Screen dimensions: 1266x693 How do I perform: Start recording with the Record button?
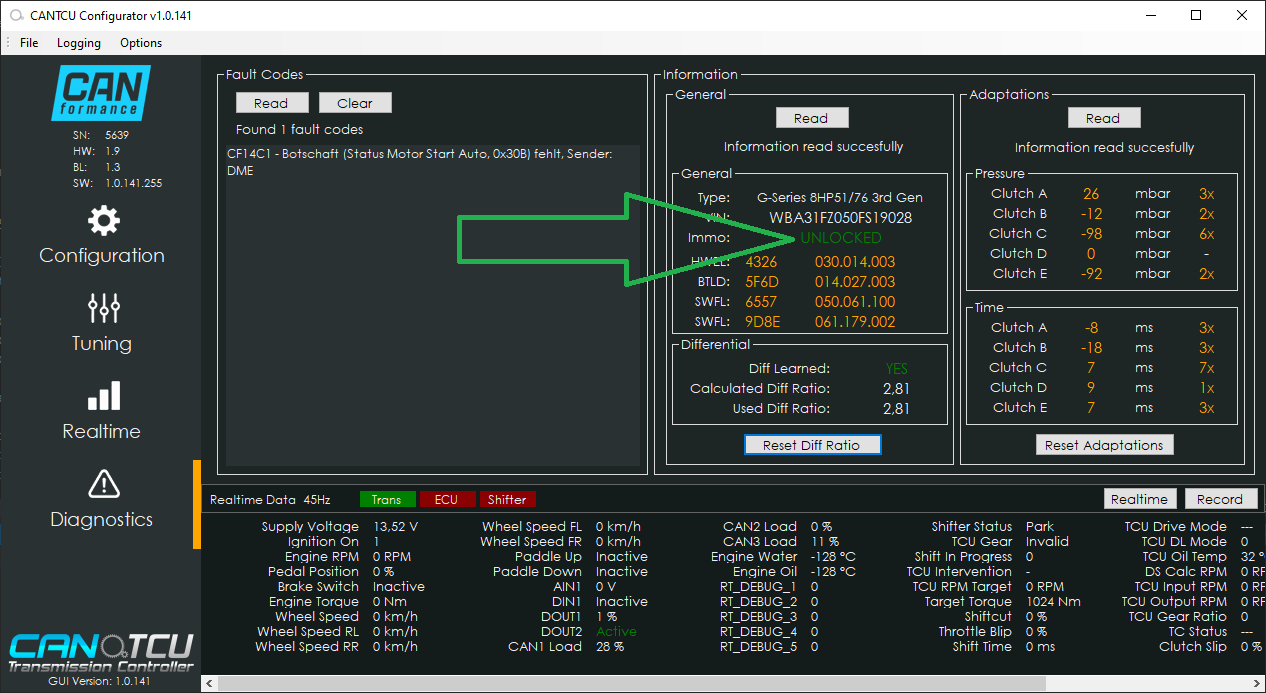[1220, 499]
